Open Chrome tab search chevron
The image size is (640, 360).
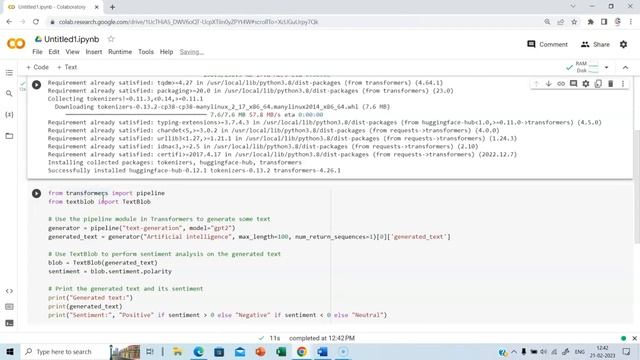[x=573, y=7]
